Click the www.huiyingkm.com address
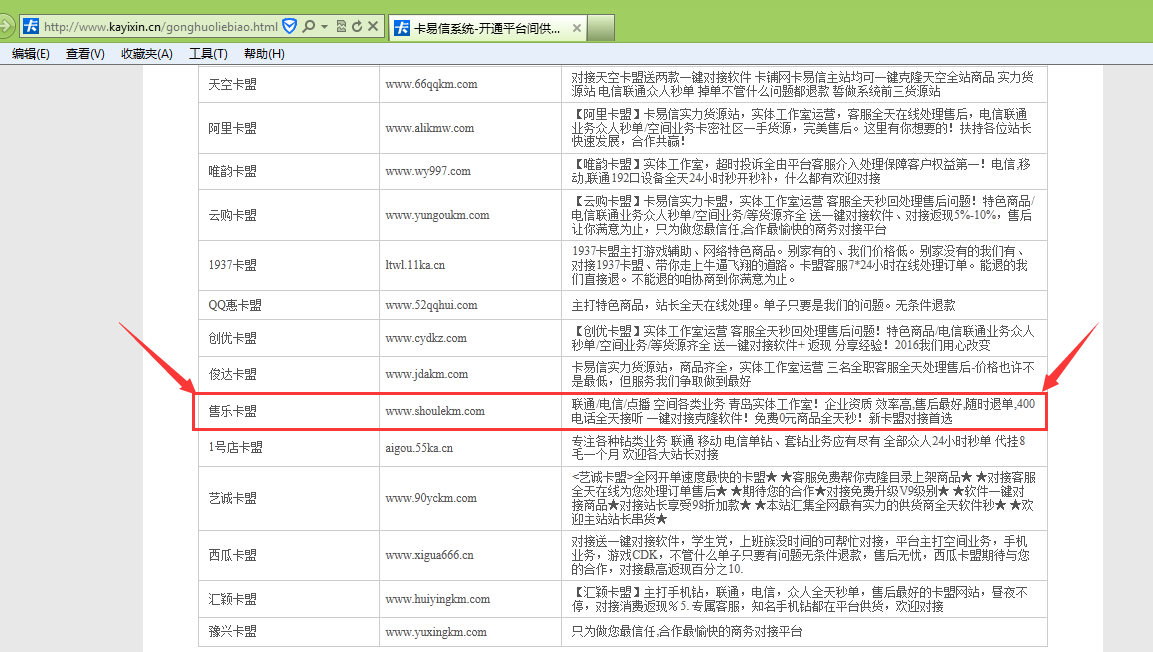The height and width of the screenshot is (652, 1153). pyautogui.click(x=438, y=599)
